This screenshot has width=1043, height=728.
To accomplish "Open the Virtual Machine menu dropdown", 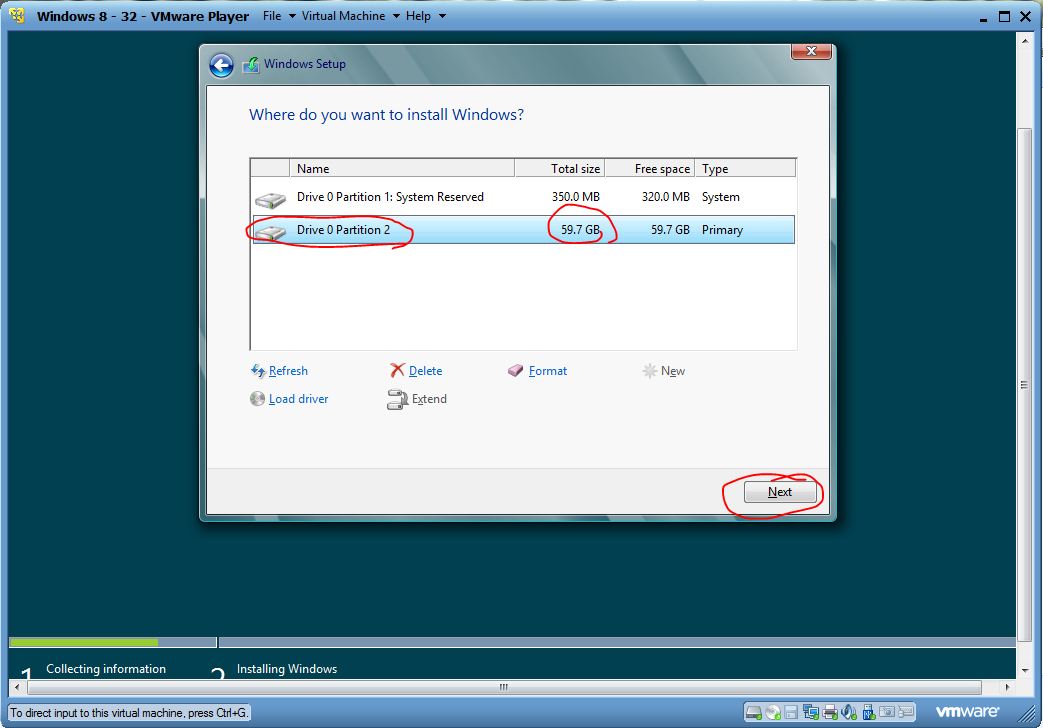I will click(x=351, y=15).
